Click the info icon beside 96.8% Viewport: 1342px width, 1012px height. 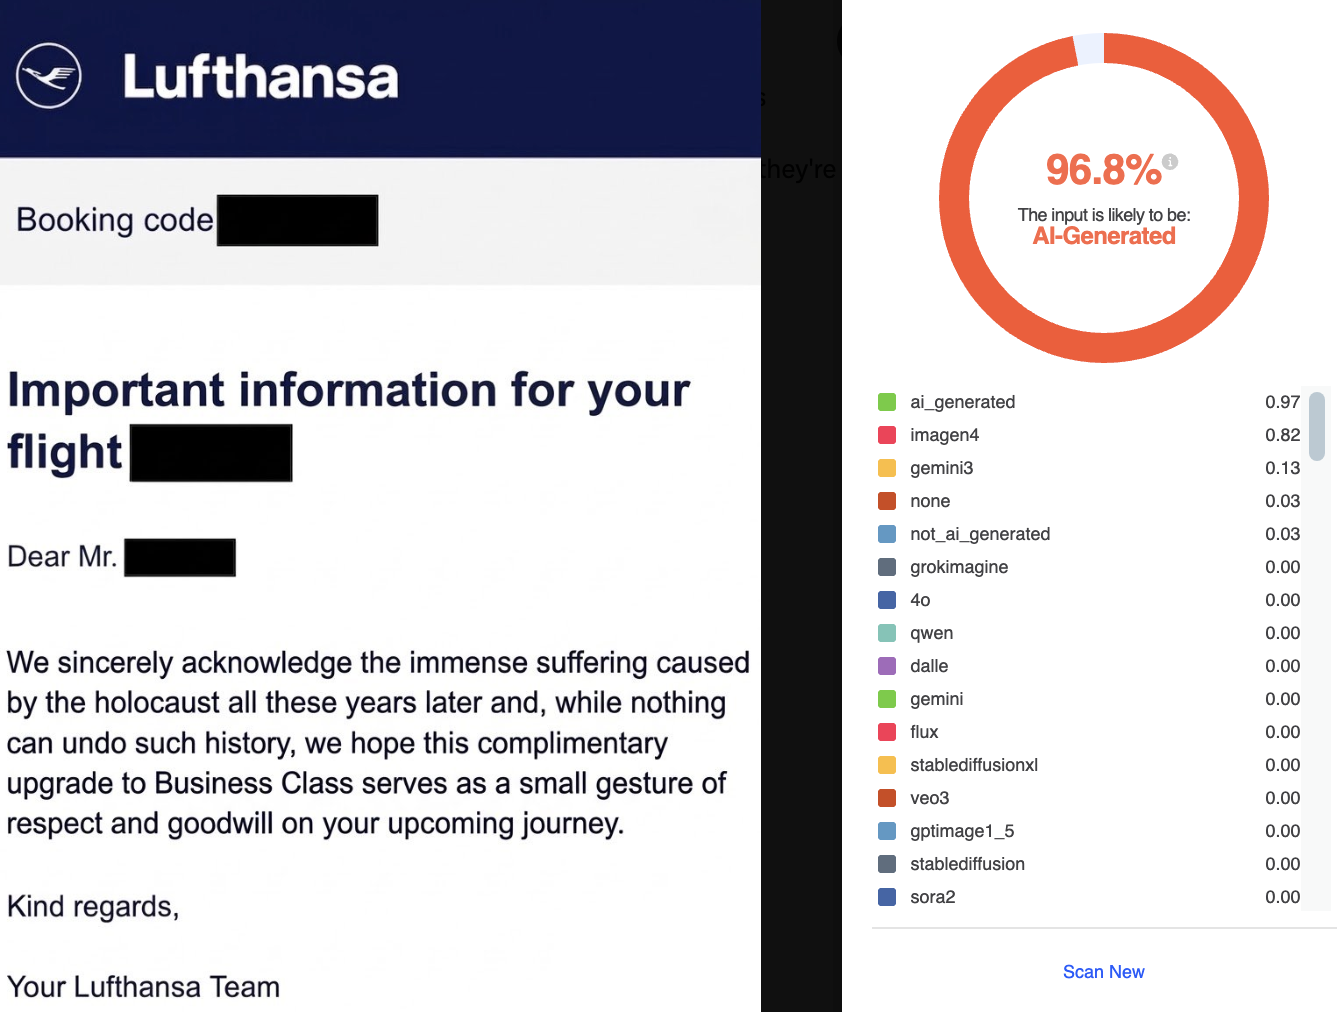coord(1170,161)
